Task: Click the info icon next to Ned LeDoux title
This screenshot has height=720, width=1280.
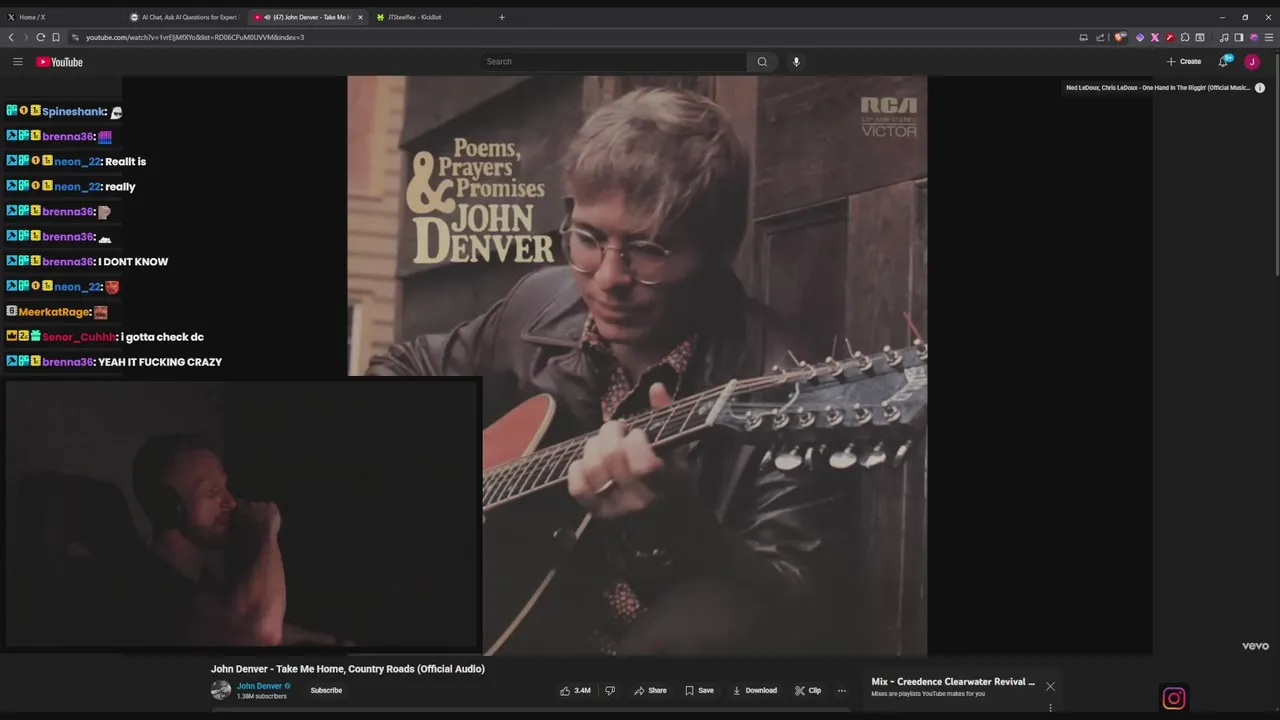Action: click(x=1260, y=88)
